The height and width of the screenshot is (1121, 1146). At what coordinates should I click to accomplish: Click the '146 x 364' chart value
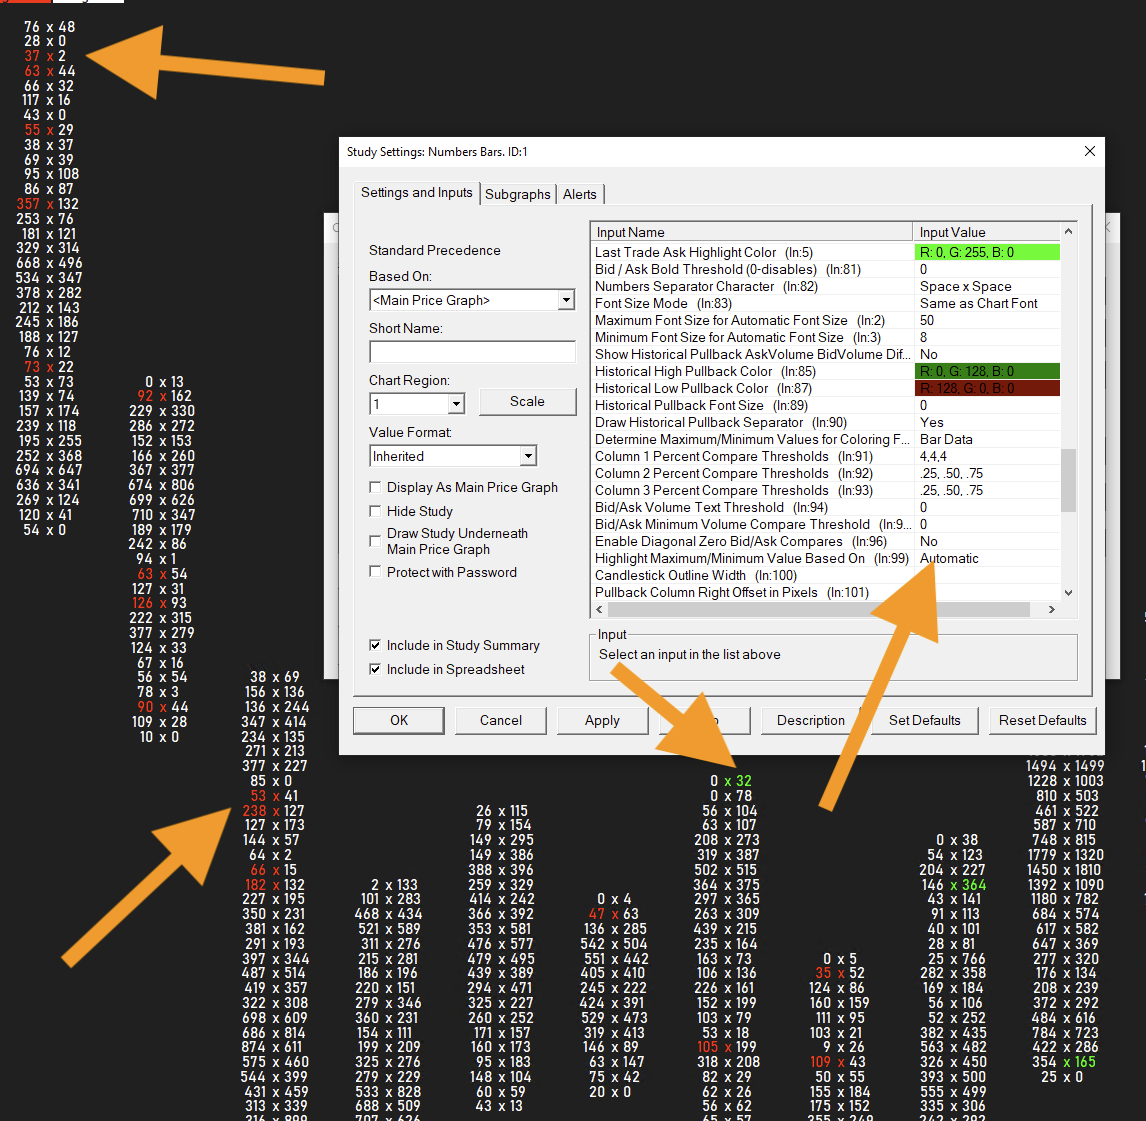pyautogui.click(x=954, y=885)
